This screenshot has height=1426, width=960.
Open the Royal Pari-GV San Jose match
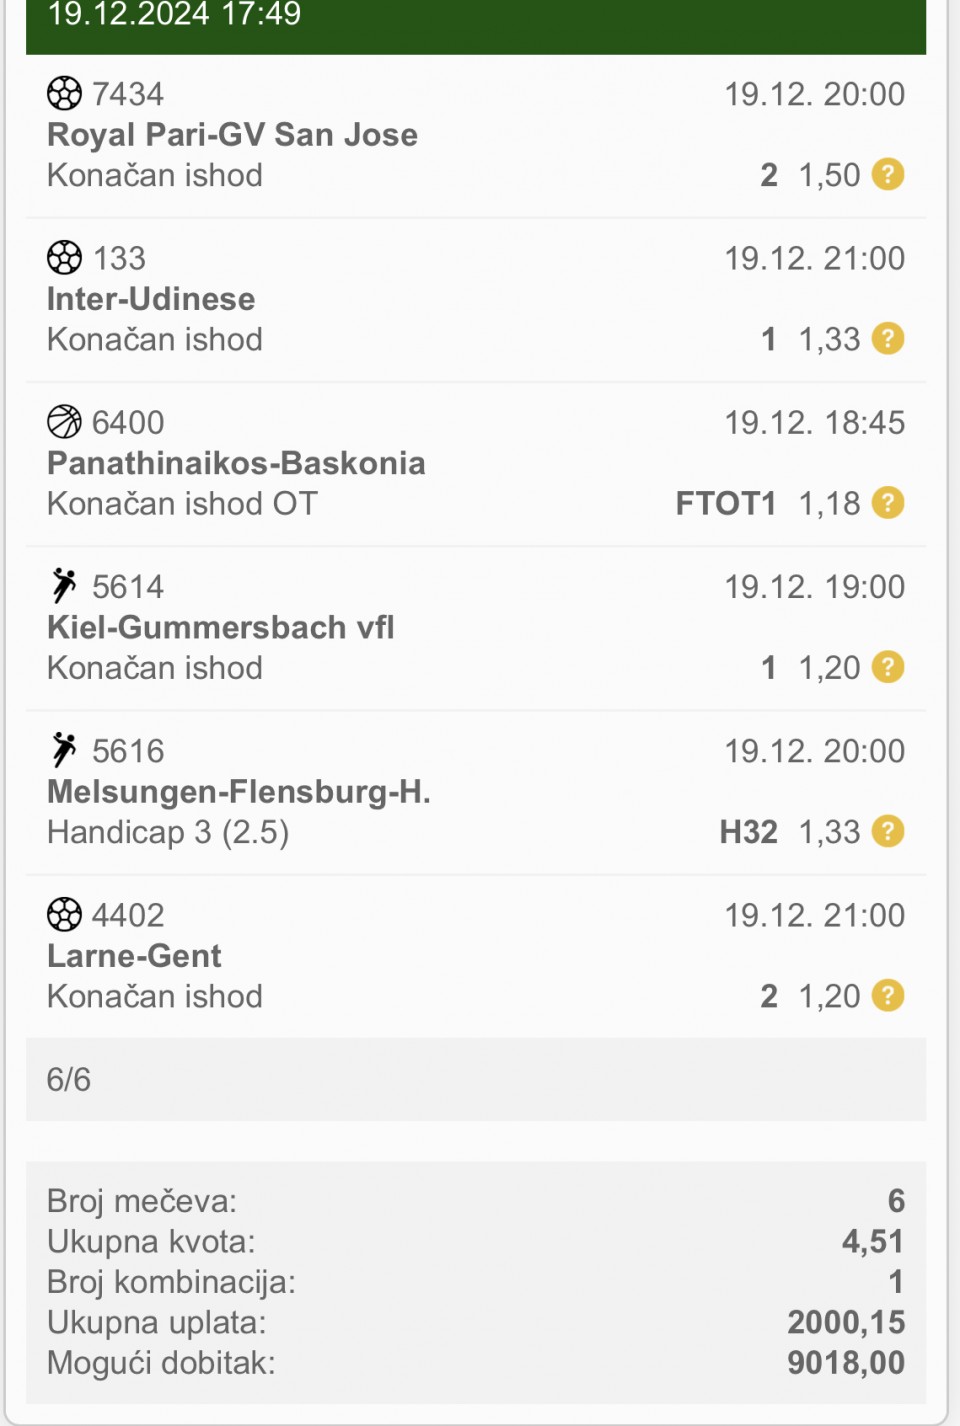232,134
